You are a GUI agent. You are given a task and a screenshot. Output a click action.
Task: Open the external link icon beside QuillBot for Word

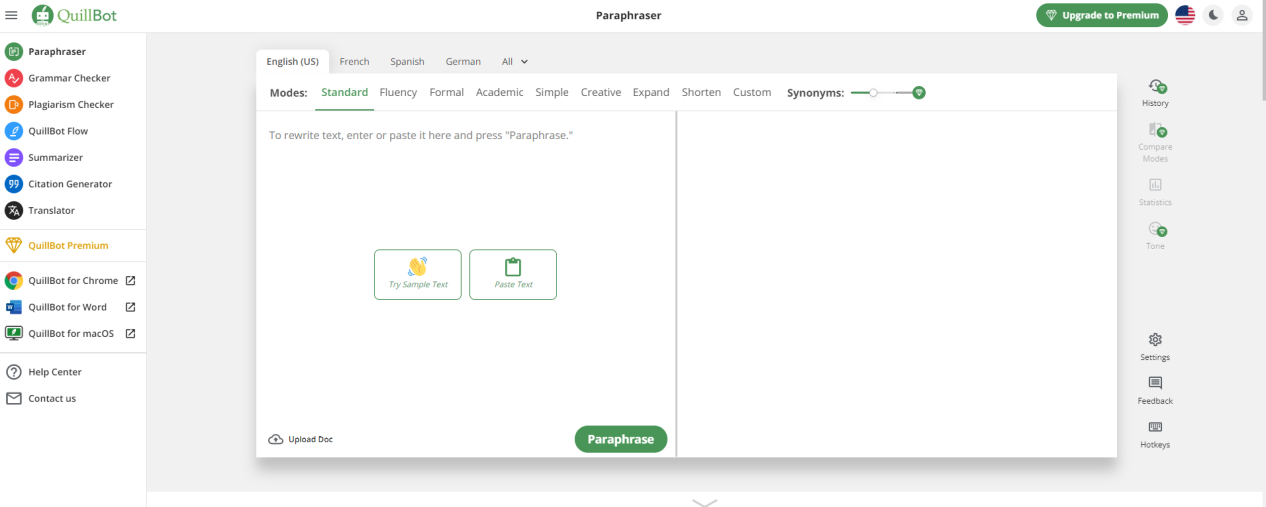click(130, 307)
